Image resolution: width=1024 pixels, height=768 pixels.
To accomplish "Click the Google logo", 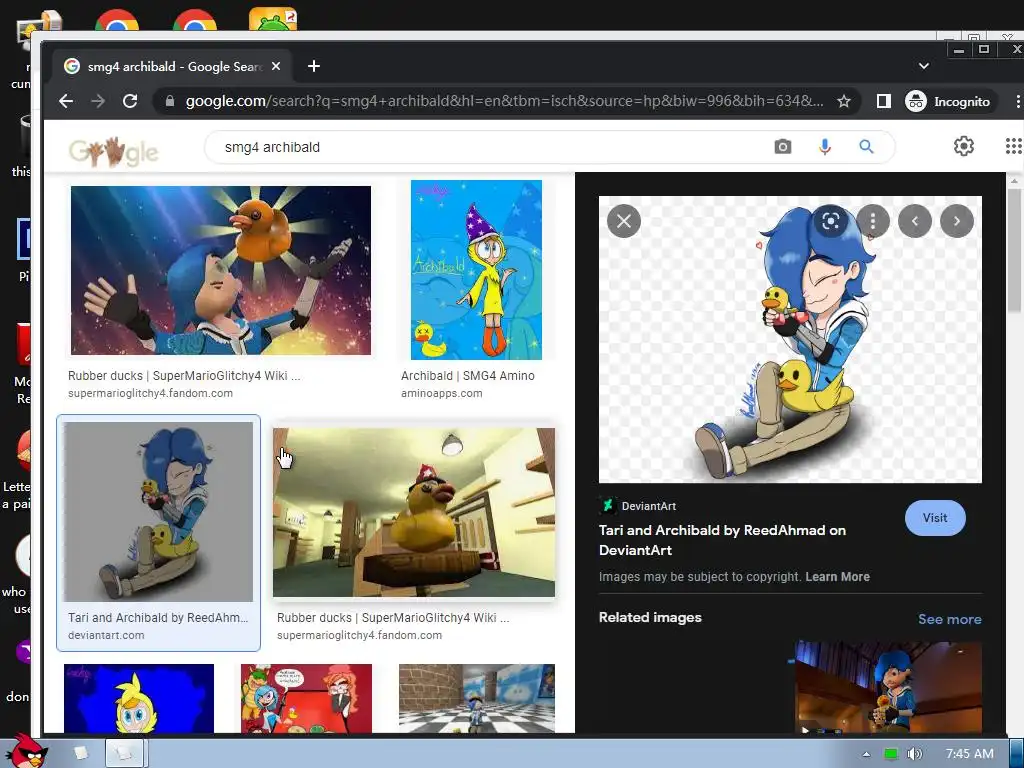I will [x=114, y=152].
